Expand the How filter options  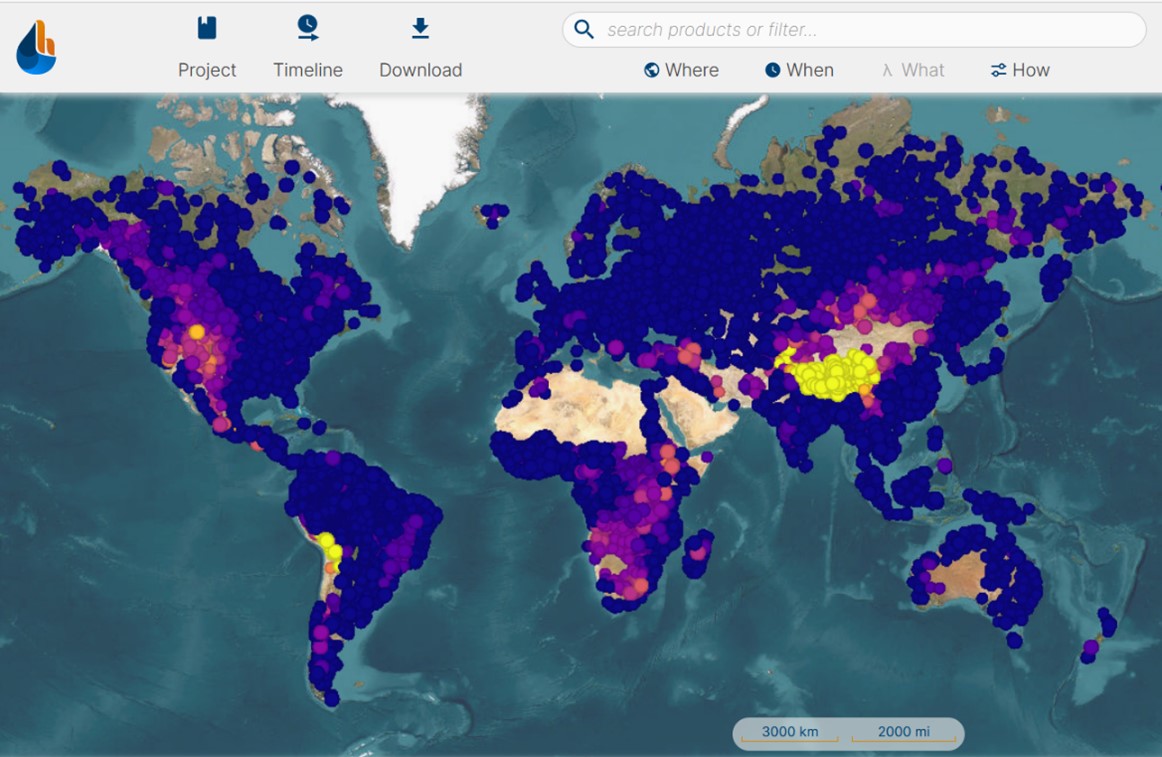[1020, 70]
